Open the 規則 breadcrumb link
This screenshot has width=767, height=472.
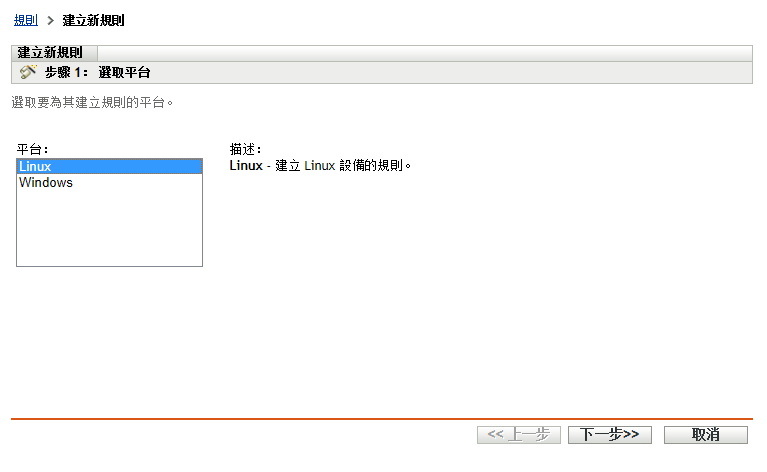25,21
